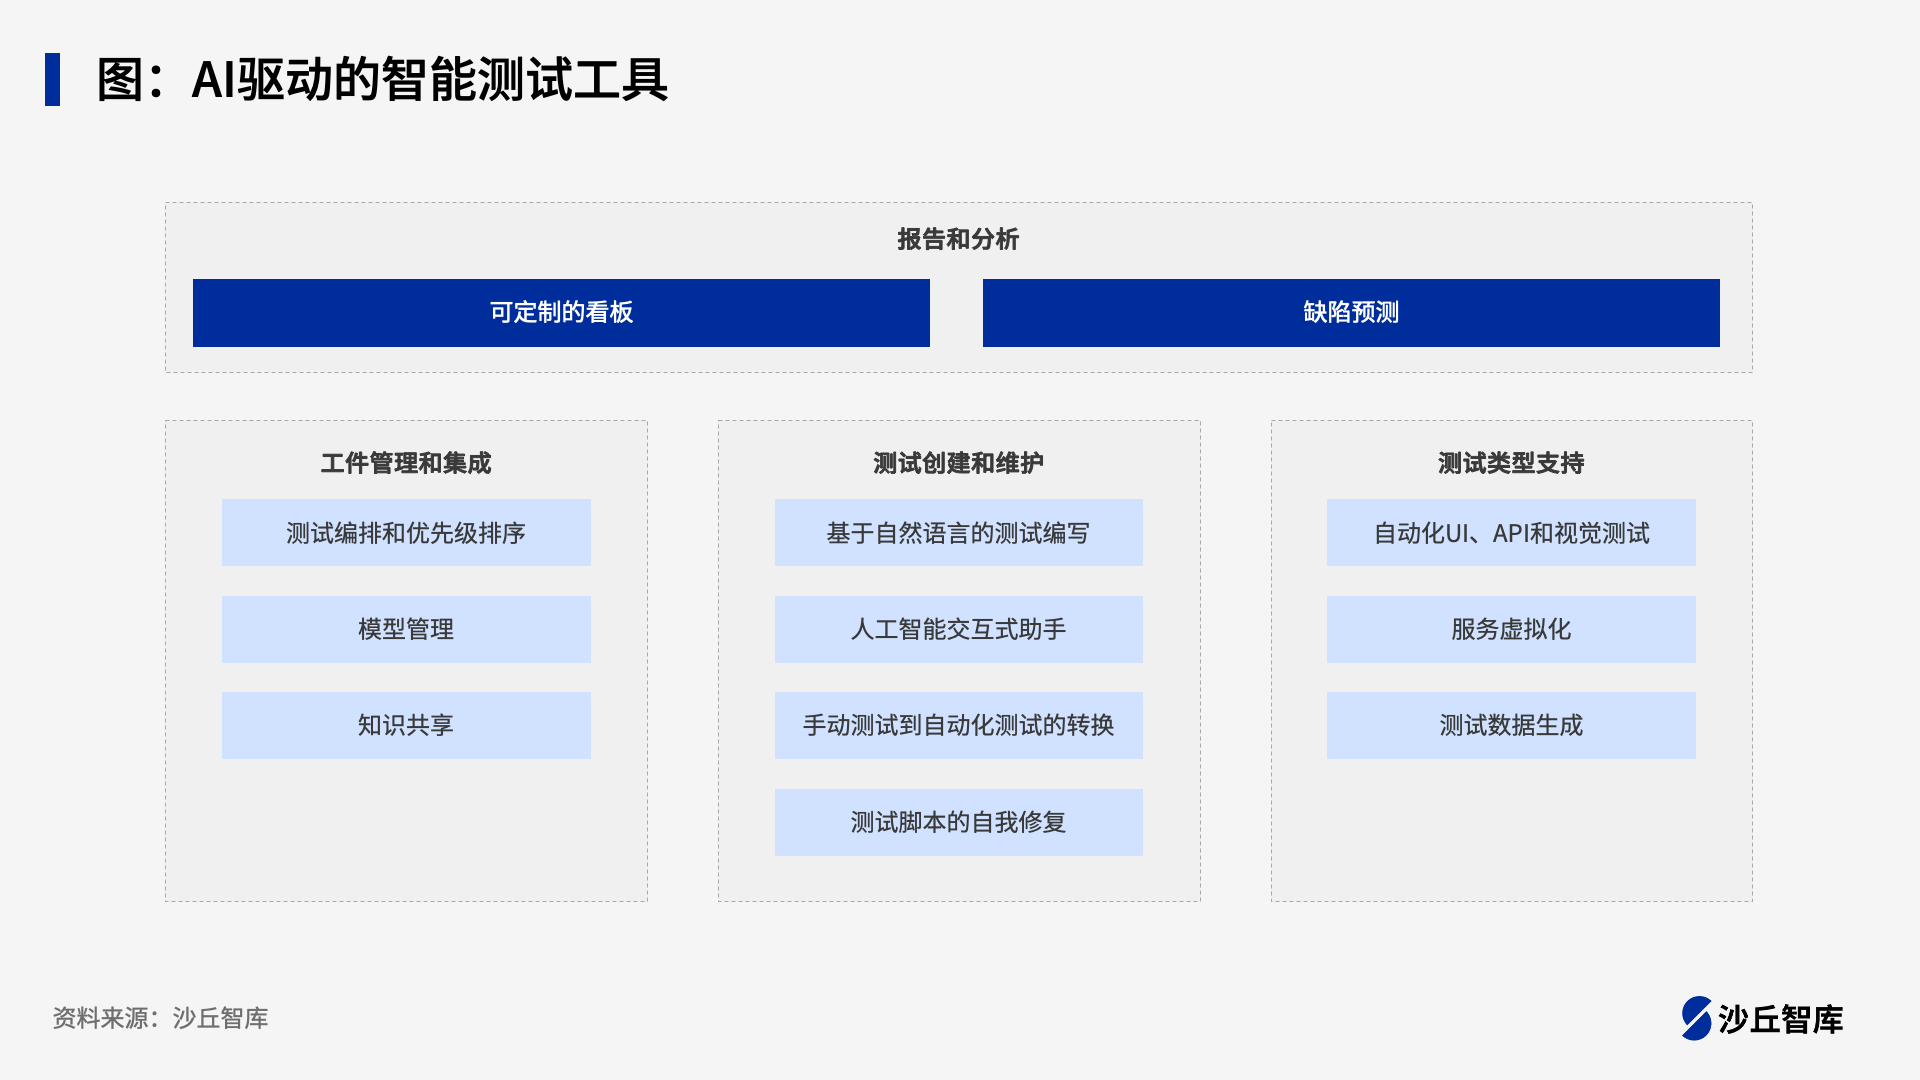Click the 沙丘智库 logo icon
Image resolution: width=1920 pixels, height=1080 pixels.
click(x=1696, y=1018)
